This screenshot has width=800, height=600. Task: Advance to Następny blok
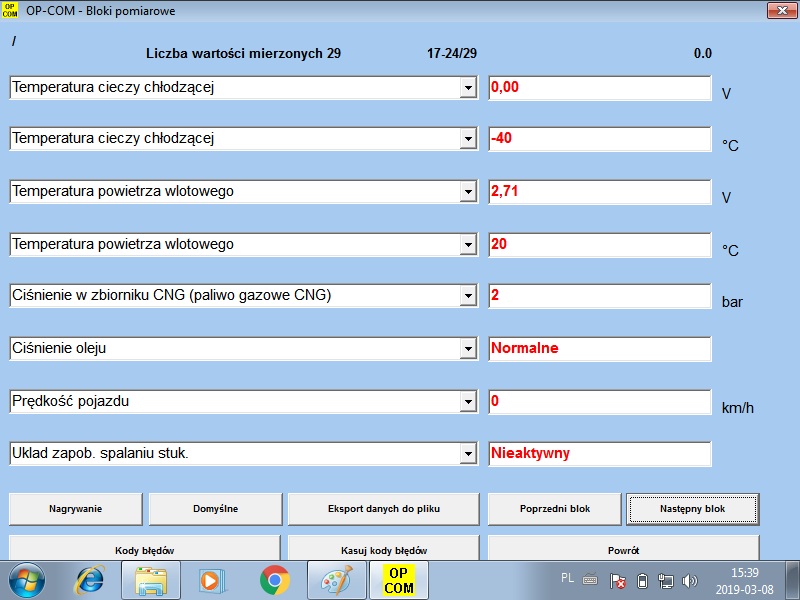point(692,509)
